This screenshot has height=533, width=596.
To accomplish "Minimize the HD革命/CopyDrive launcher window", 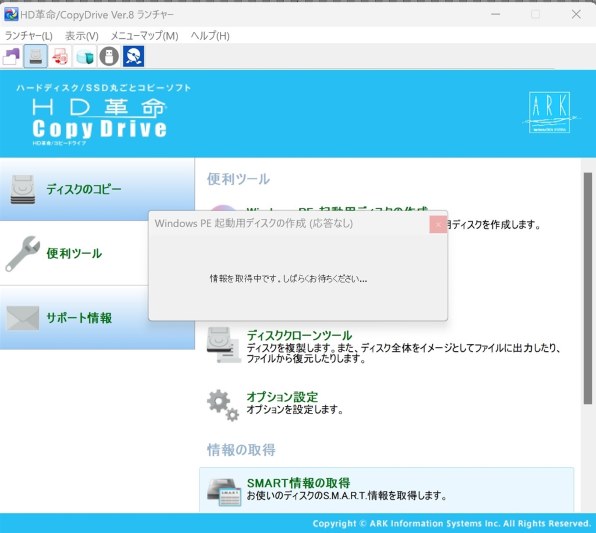I will [495, 14].
